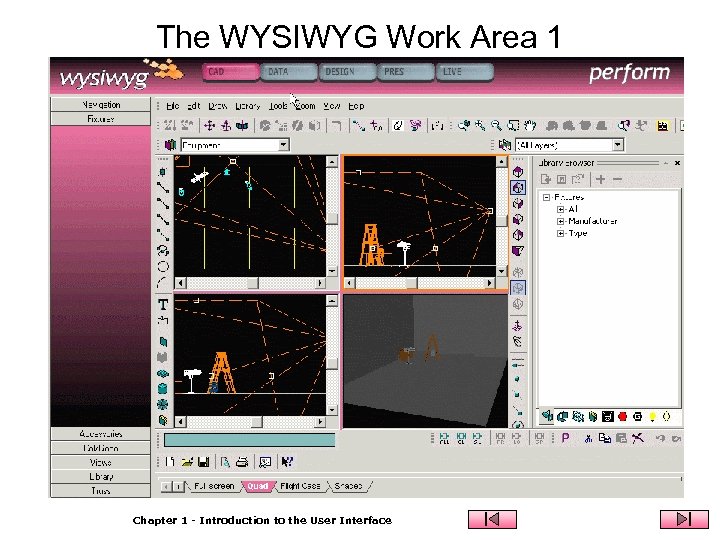
Task: Click the Library sidebar button
Action: click(101, 477)
